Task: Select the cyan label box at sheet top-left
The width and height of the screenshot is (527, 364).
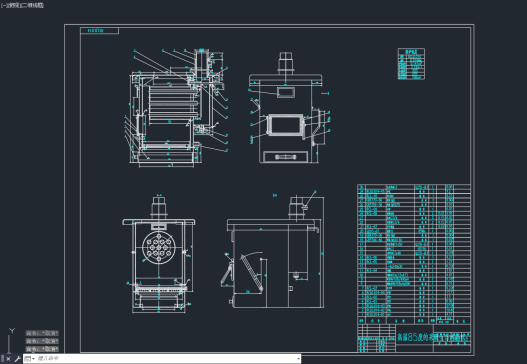Action: pos(99,31)
